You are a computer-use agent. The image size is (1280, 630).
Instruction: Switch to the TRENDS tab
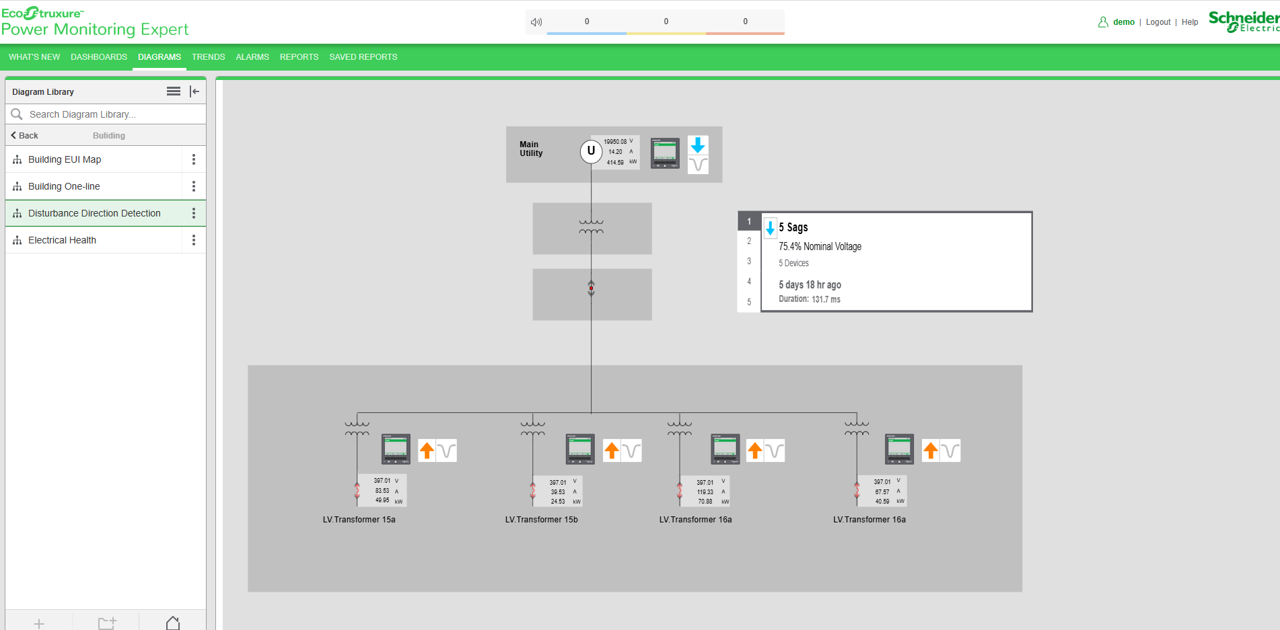pyautogui.click(x=208, y=57)
